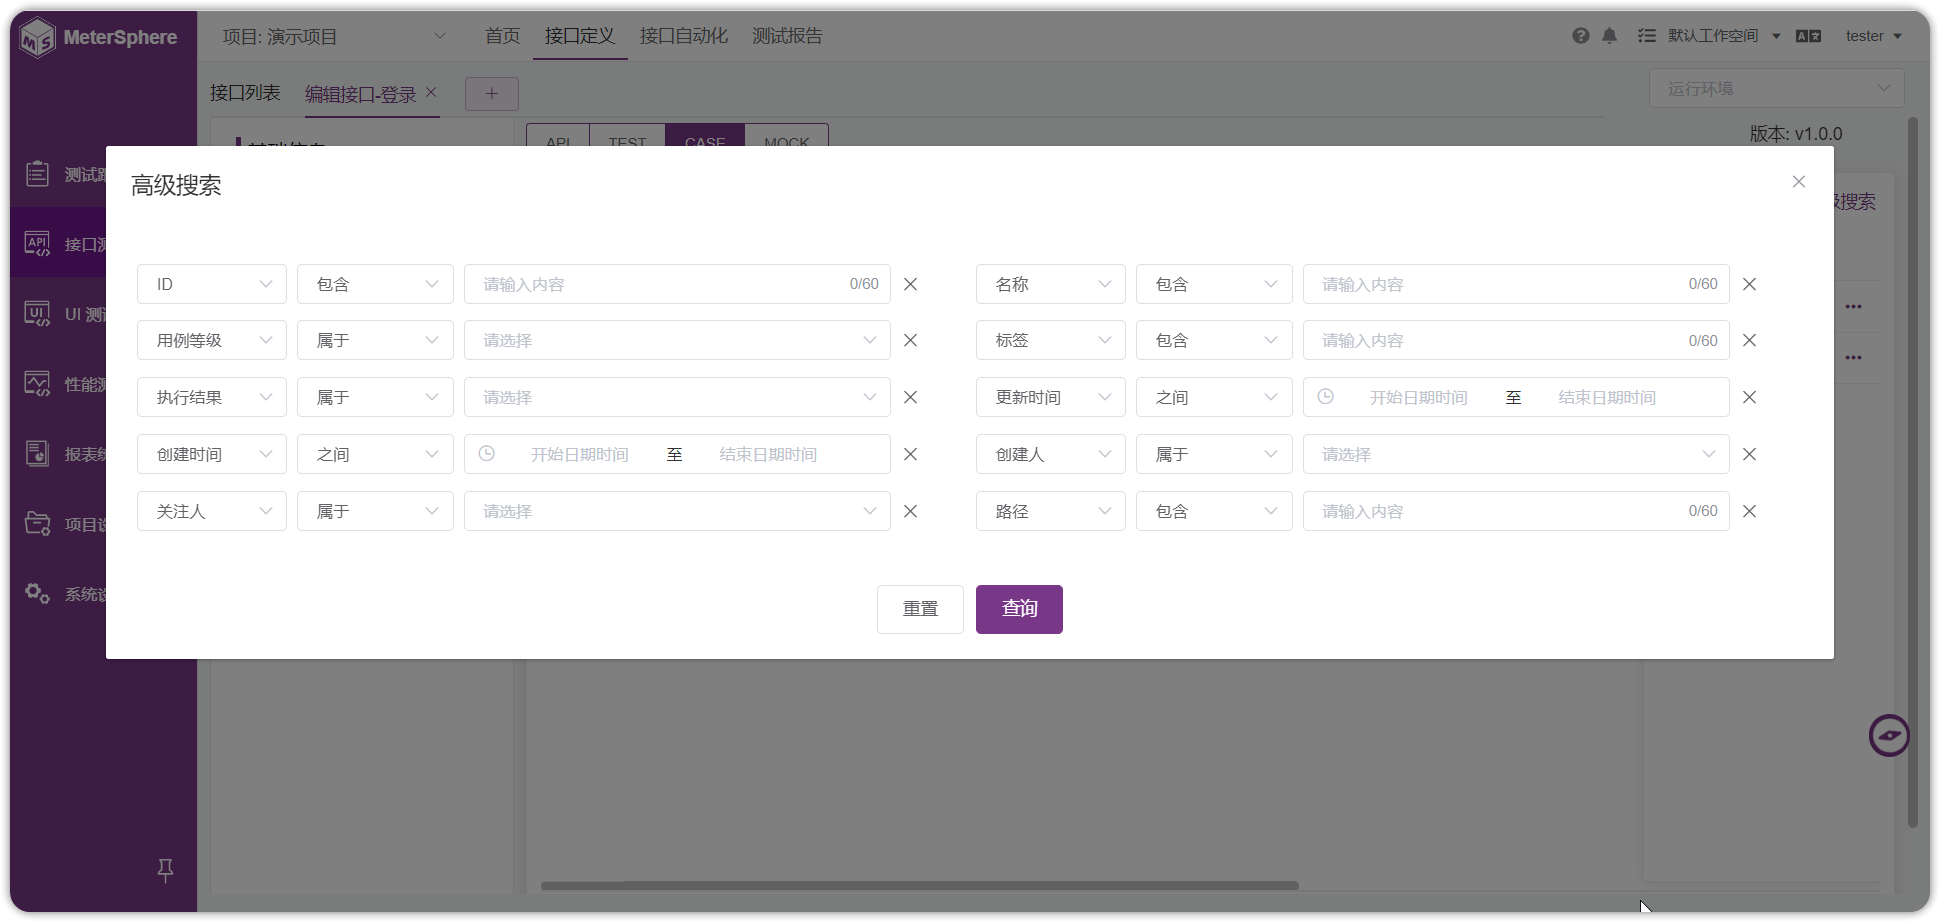Screen dimensions: 1940x922
Task: Open the 创建人 value 请选择 dropdown
Action: (1516, 454)
